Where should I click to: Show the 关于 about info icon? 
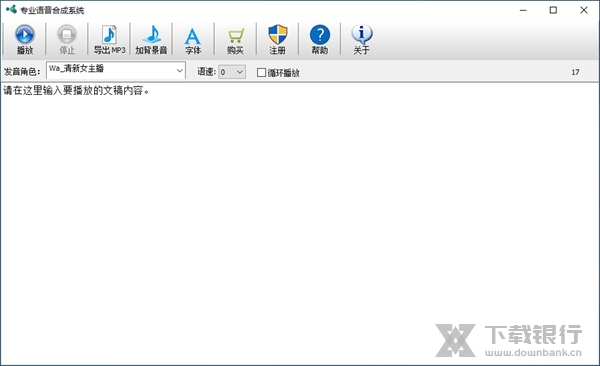[x=362, y=39]
